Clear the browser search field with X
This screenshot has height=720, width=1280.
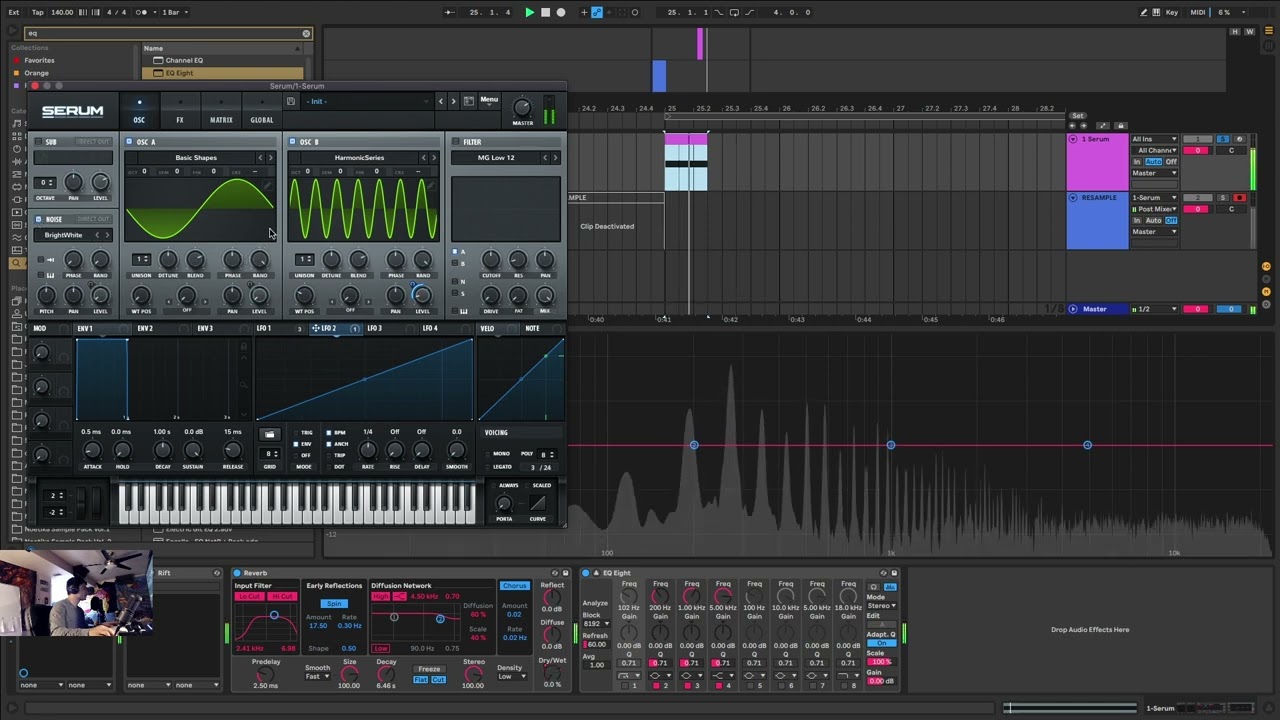tap(306, 33)
